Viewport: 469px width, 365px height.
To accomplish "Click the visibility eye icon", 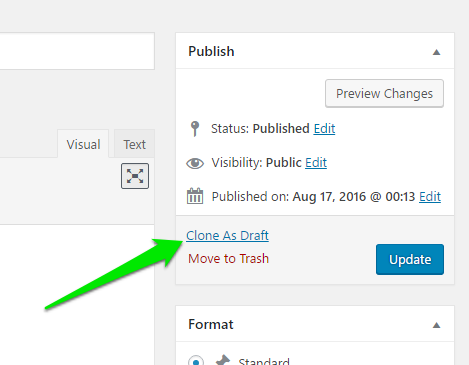I will coord(195,163).
